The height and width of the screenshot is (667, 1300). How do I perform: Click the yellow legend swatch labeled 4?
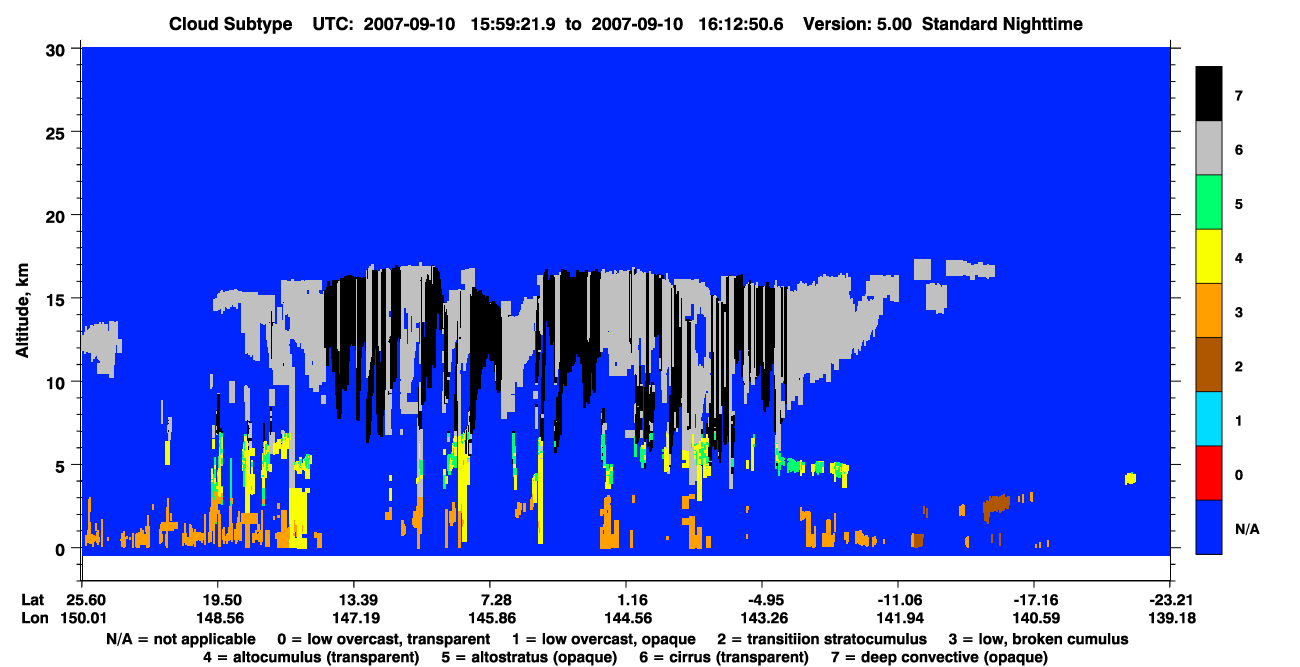(x=1209, y=256)
